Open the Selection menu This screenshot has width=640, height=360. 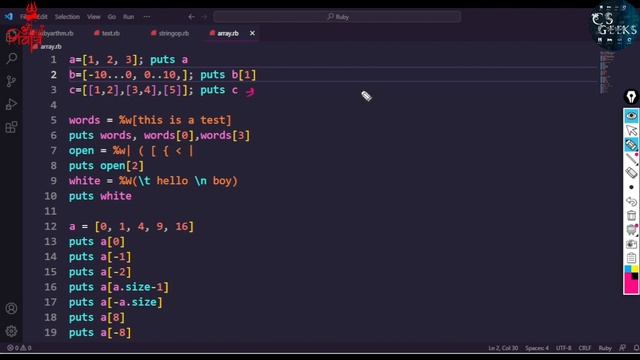[x=67, y=17]
